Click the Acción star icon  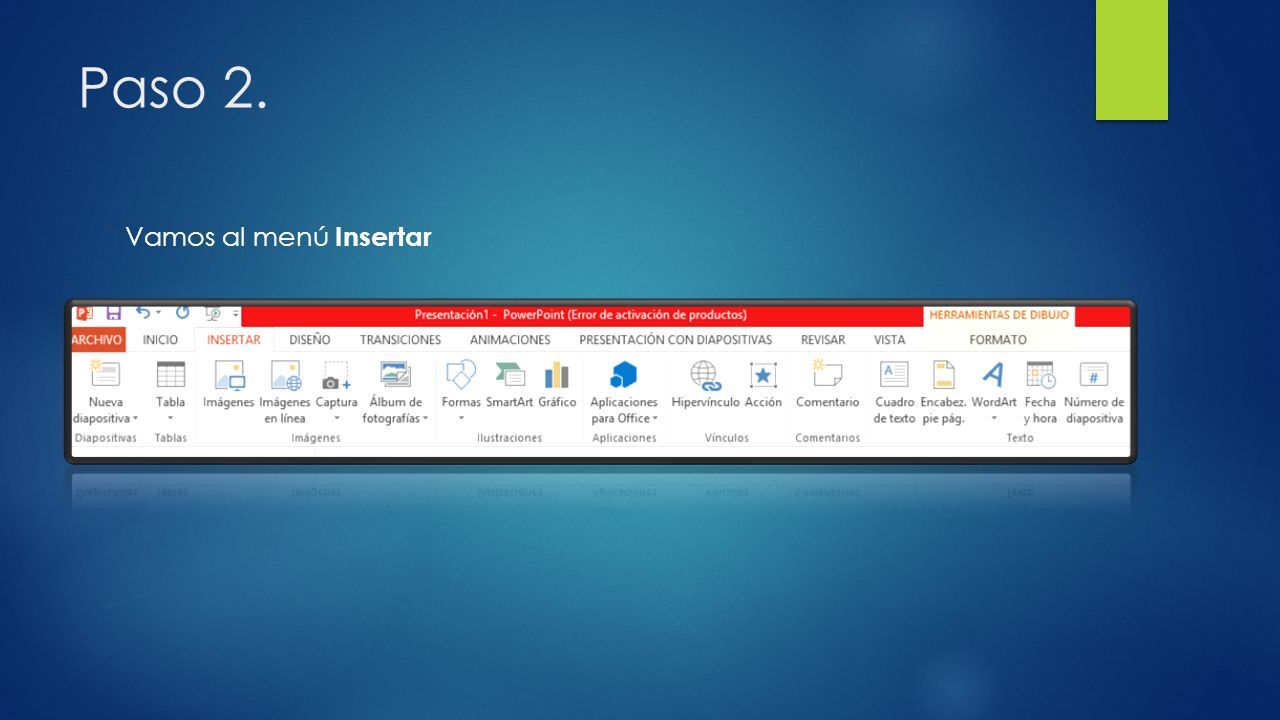pyautogui.click(x=763, y=375)
